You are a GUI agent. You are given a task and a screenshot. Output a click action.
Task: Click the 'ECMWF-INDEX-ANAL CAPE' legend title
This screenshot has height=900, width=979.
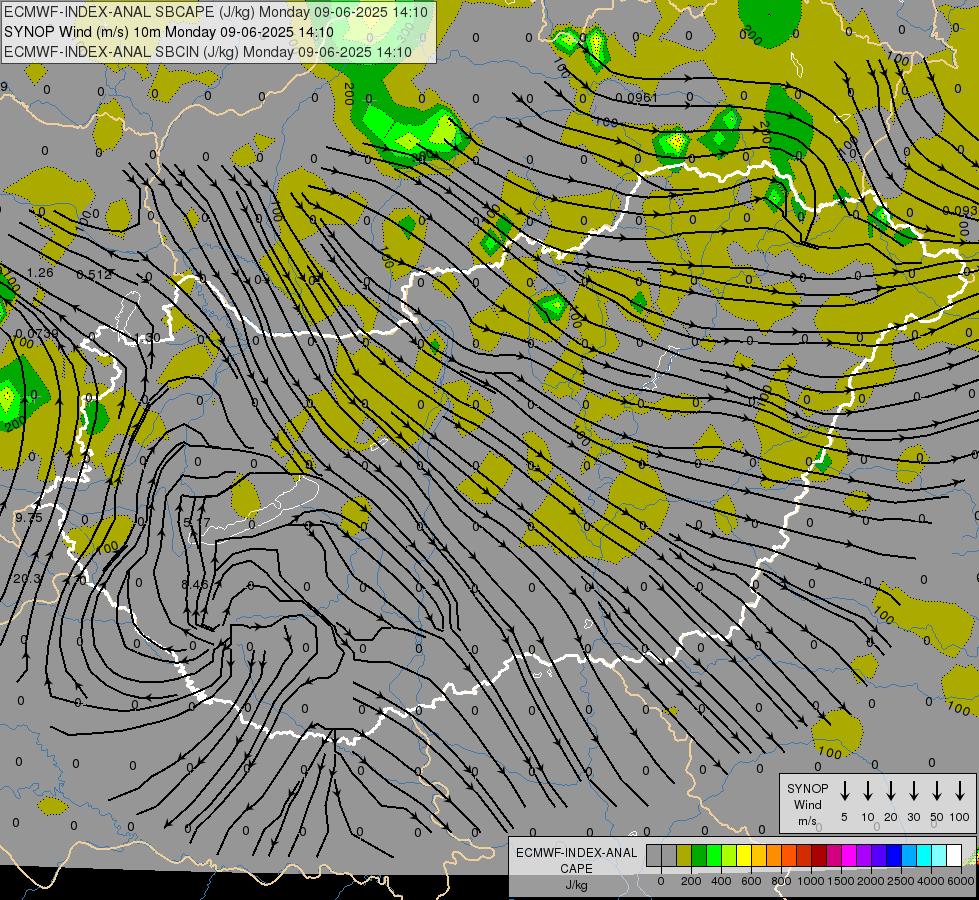[x=576, y=861]
